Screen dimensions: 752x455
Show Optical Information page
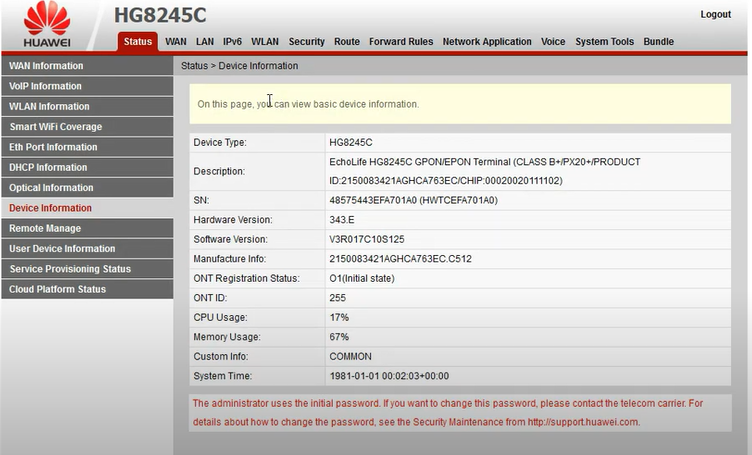[51, 188]
